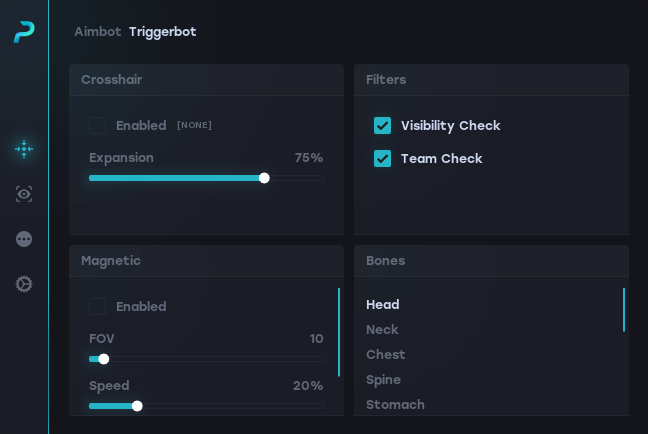Select the Neck bone

tap(382, 329)
